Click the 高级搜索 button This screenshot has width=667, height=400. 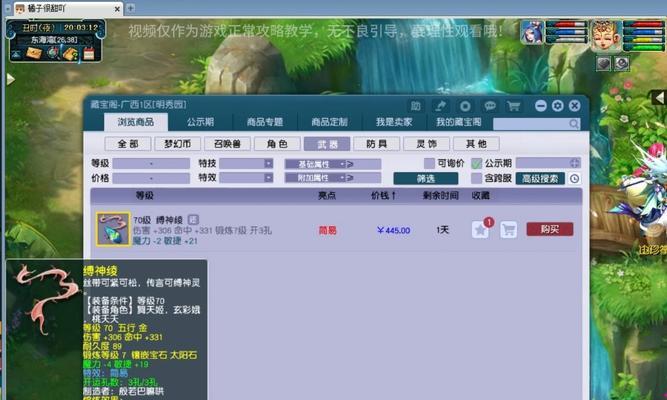[x=540, y=179]
